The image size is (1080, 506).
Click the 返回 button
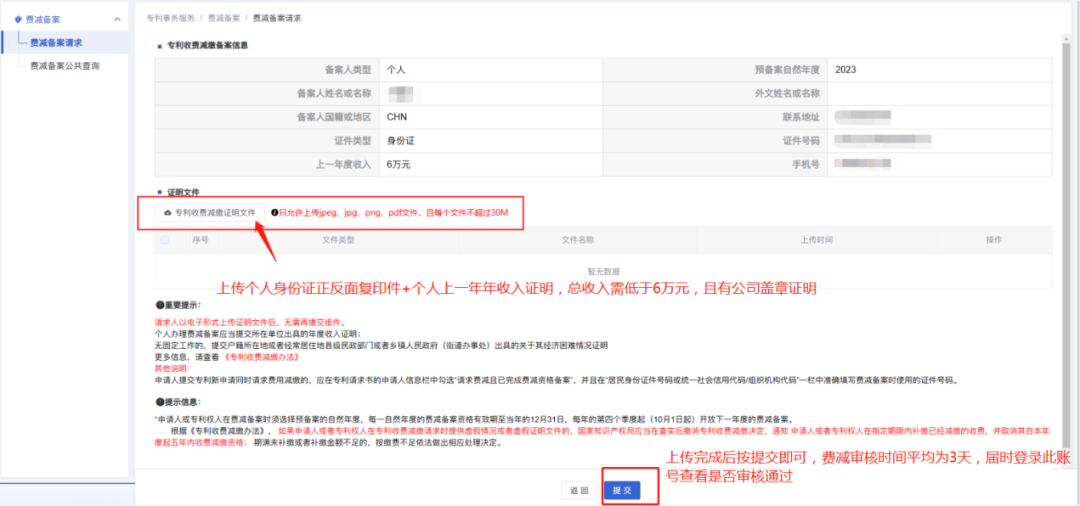coord(579,490)
